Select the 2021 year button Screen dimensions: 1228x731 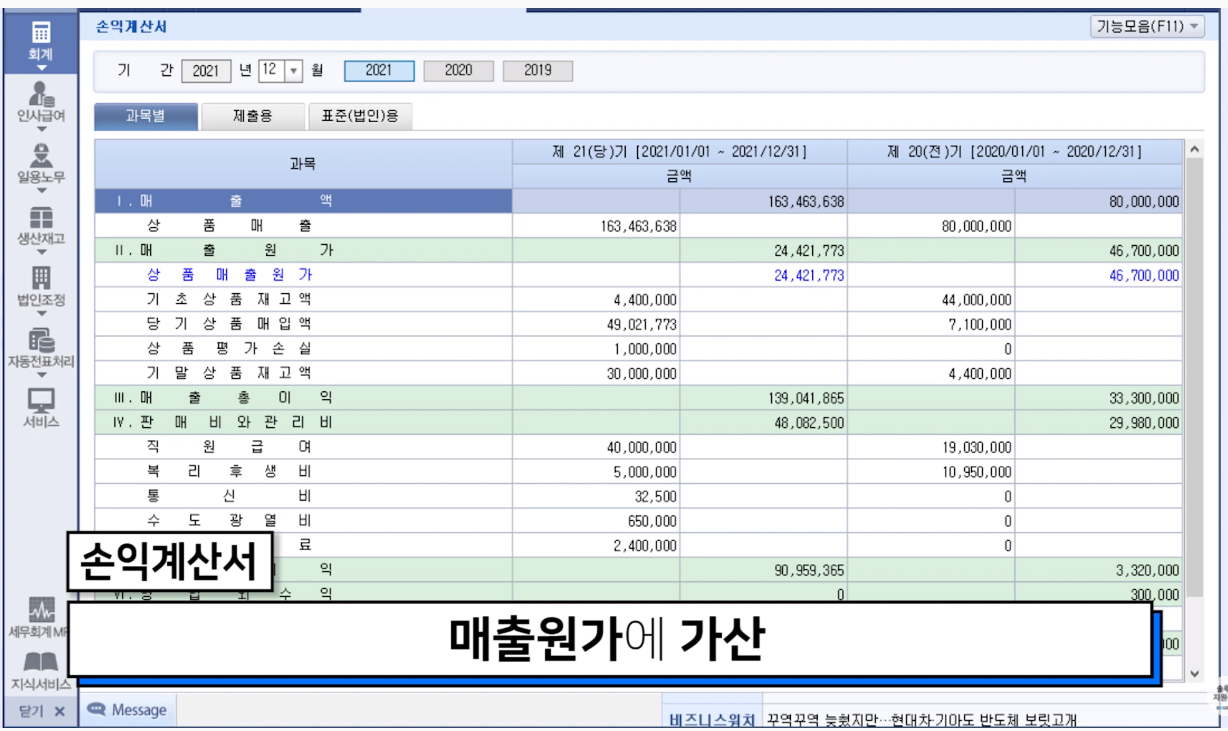[379, 71]
